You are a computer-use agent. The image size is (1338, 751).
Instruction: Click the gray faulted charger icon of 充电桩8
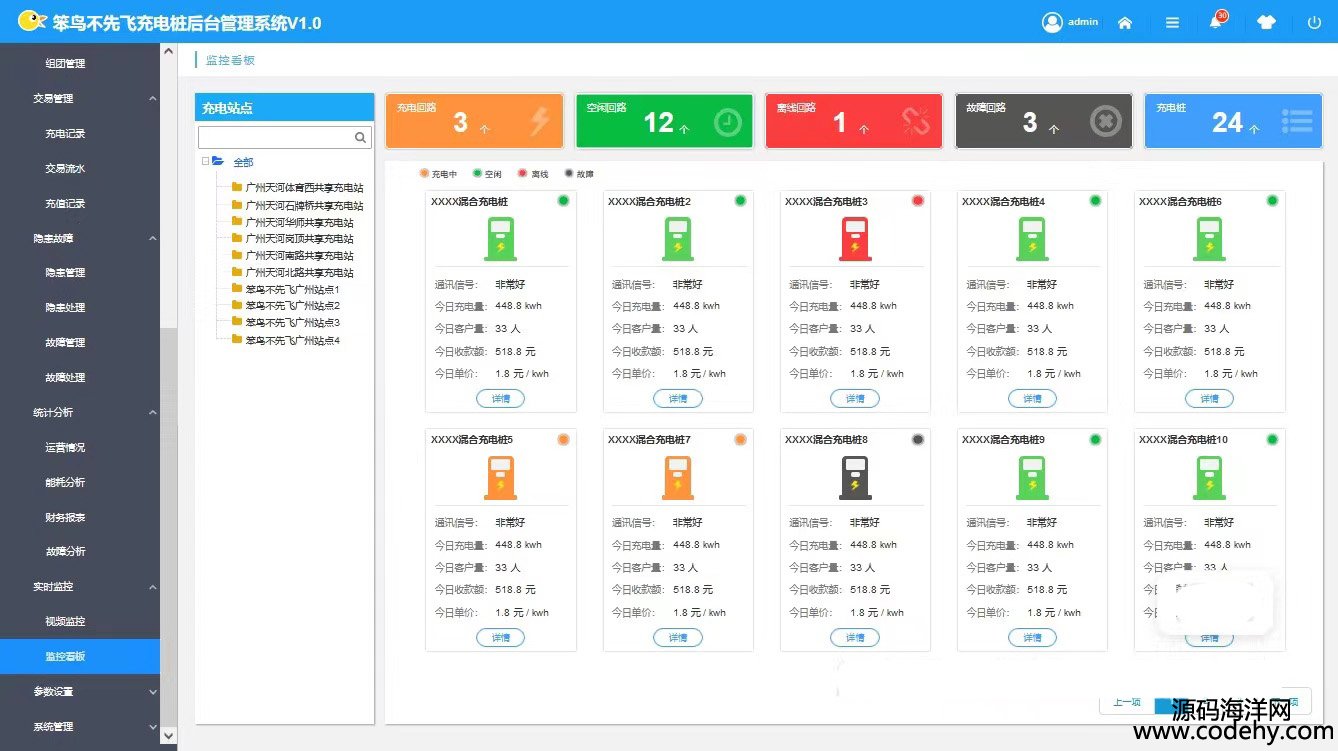coord(855,477)
